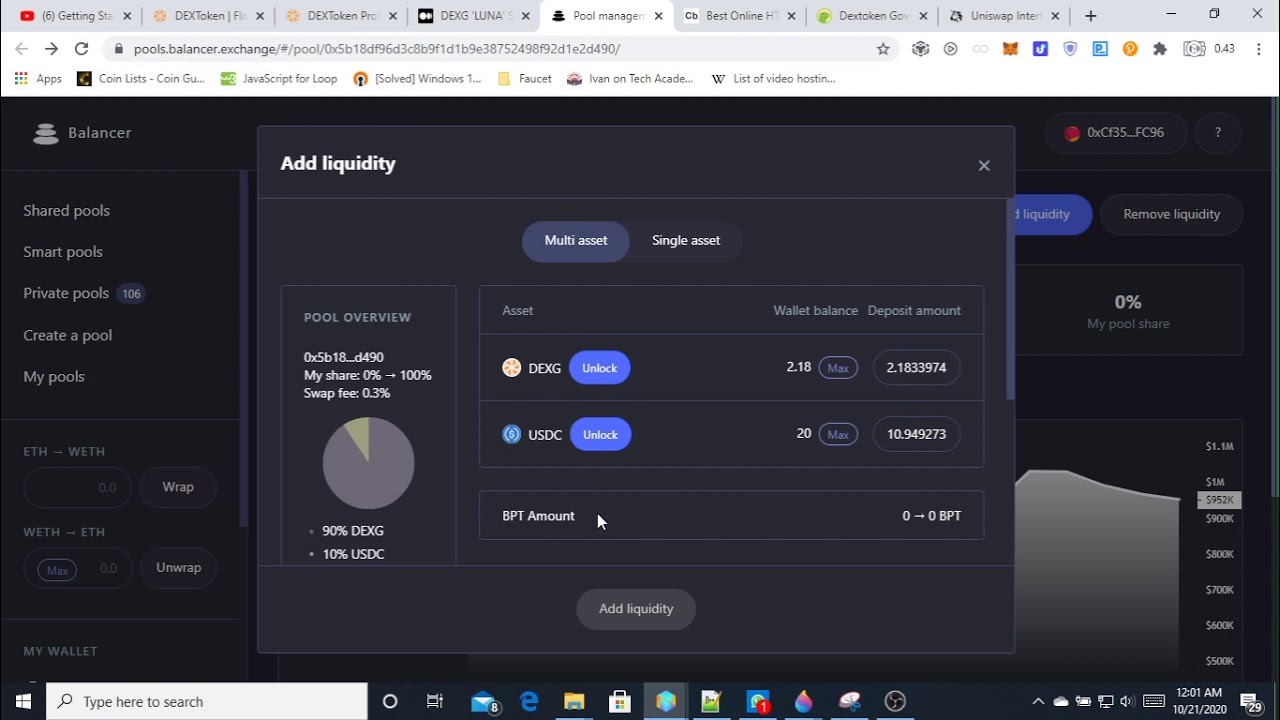Click the volume speaker icon
The width and height of the screenshot is (1280, 720).
[1127, 701]
